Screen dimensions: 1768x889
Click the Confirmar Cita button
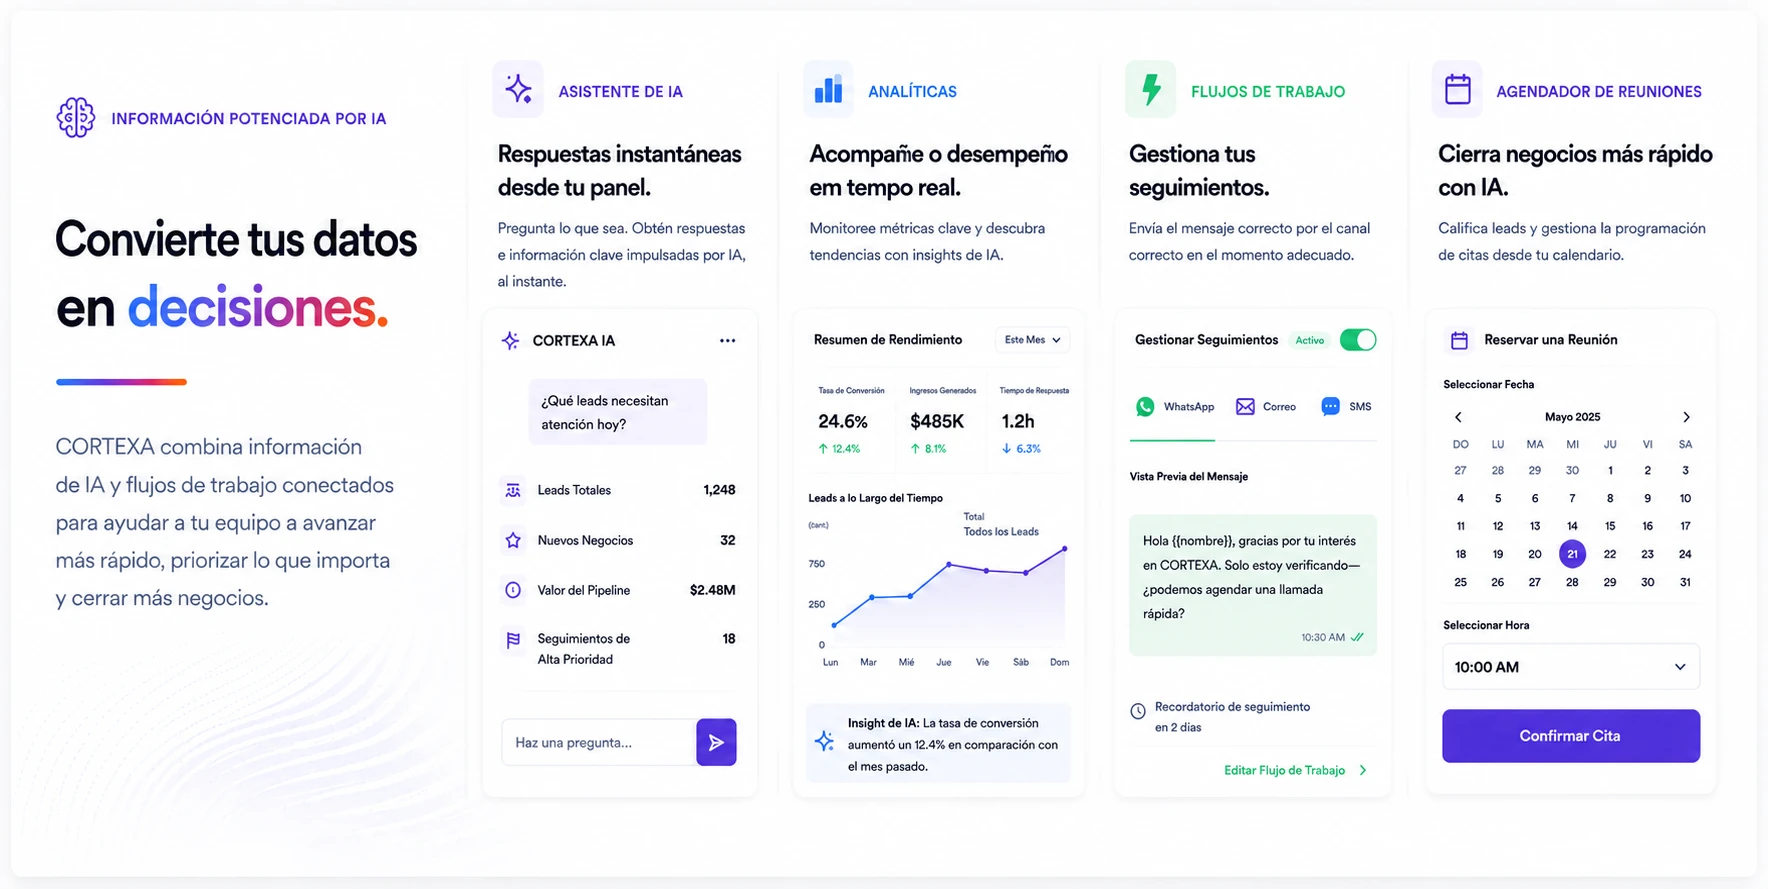point(1570,736)
